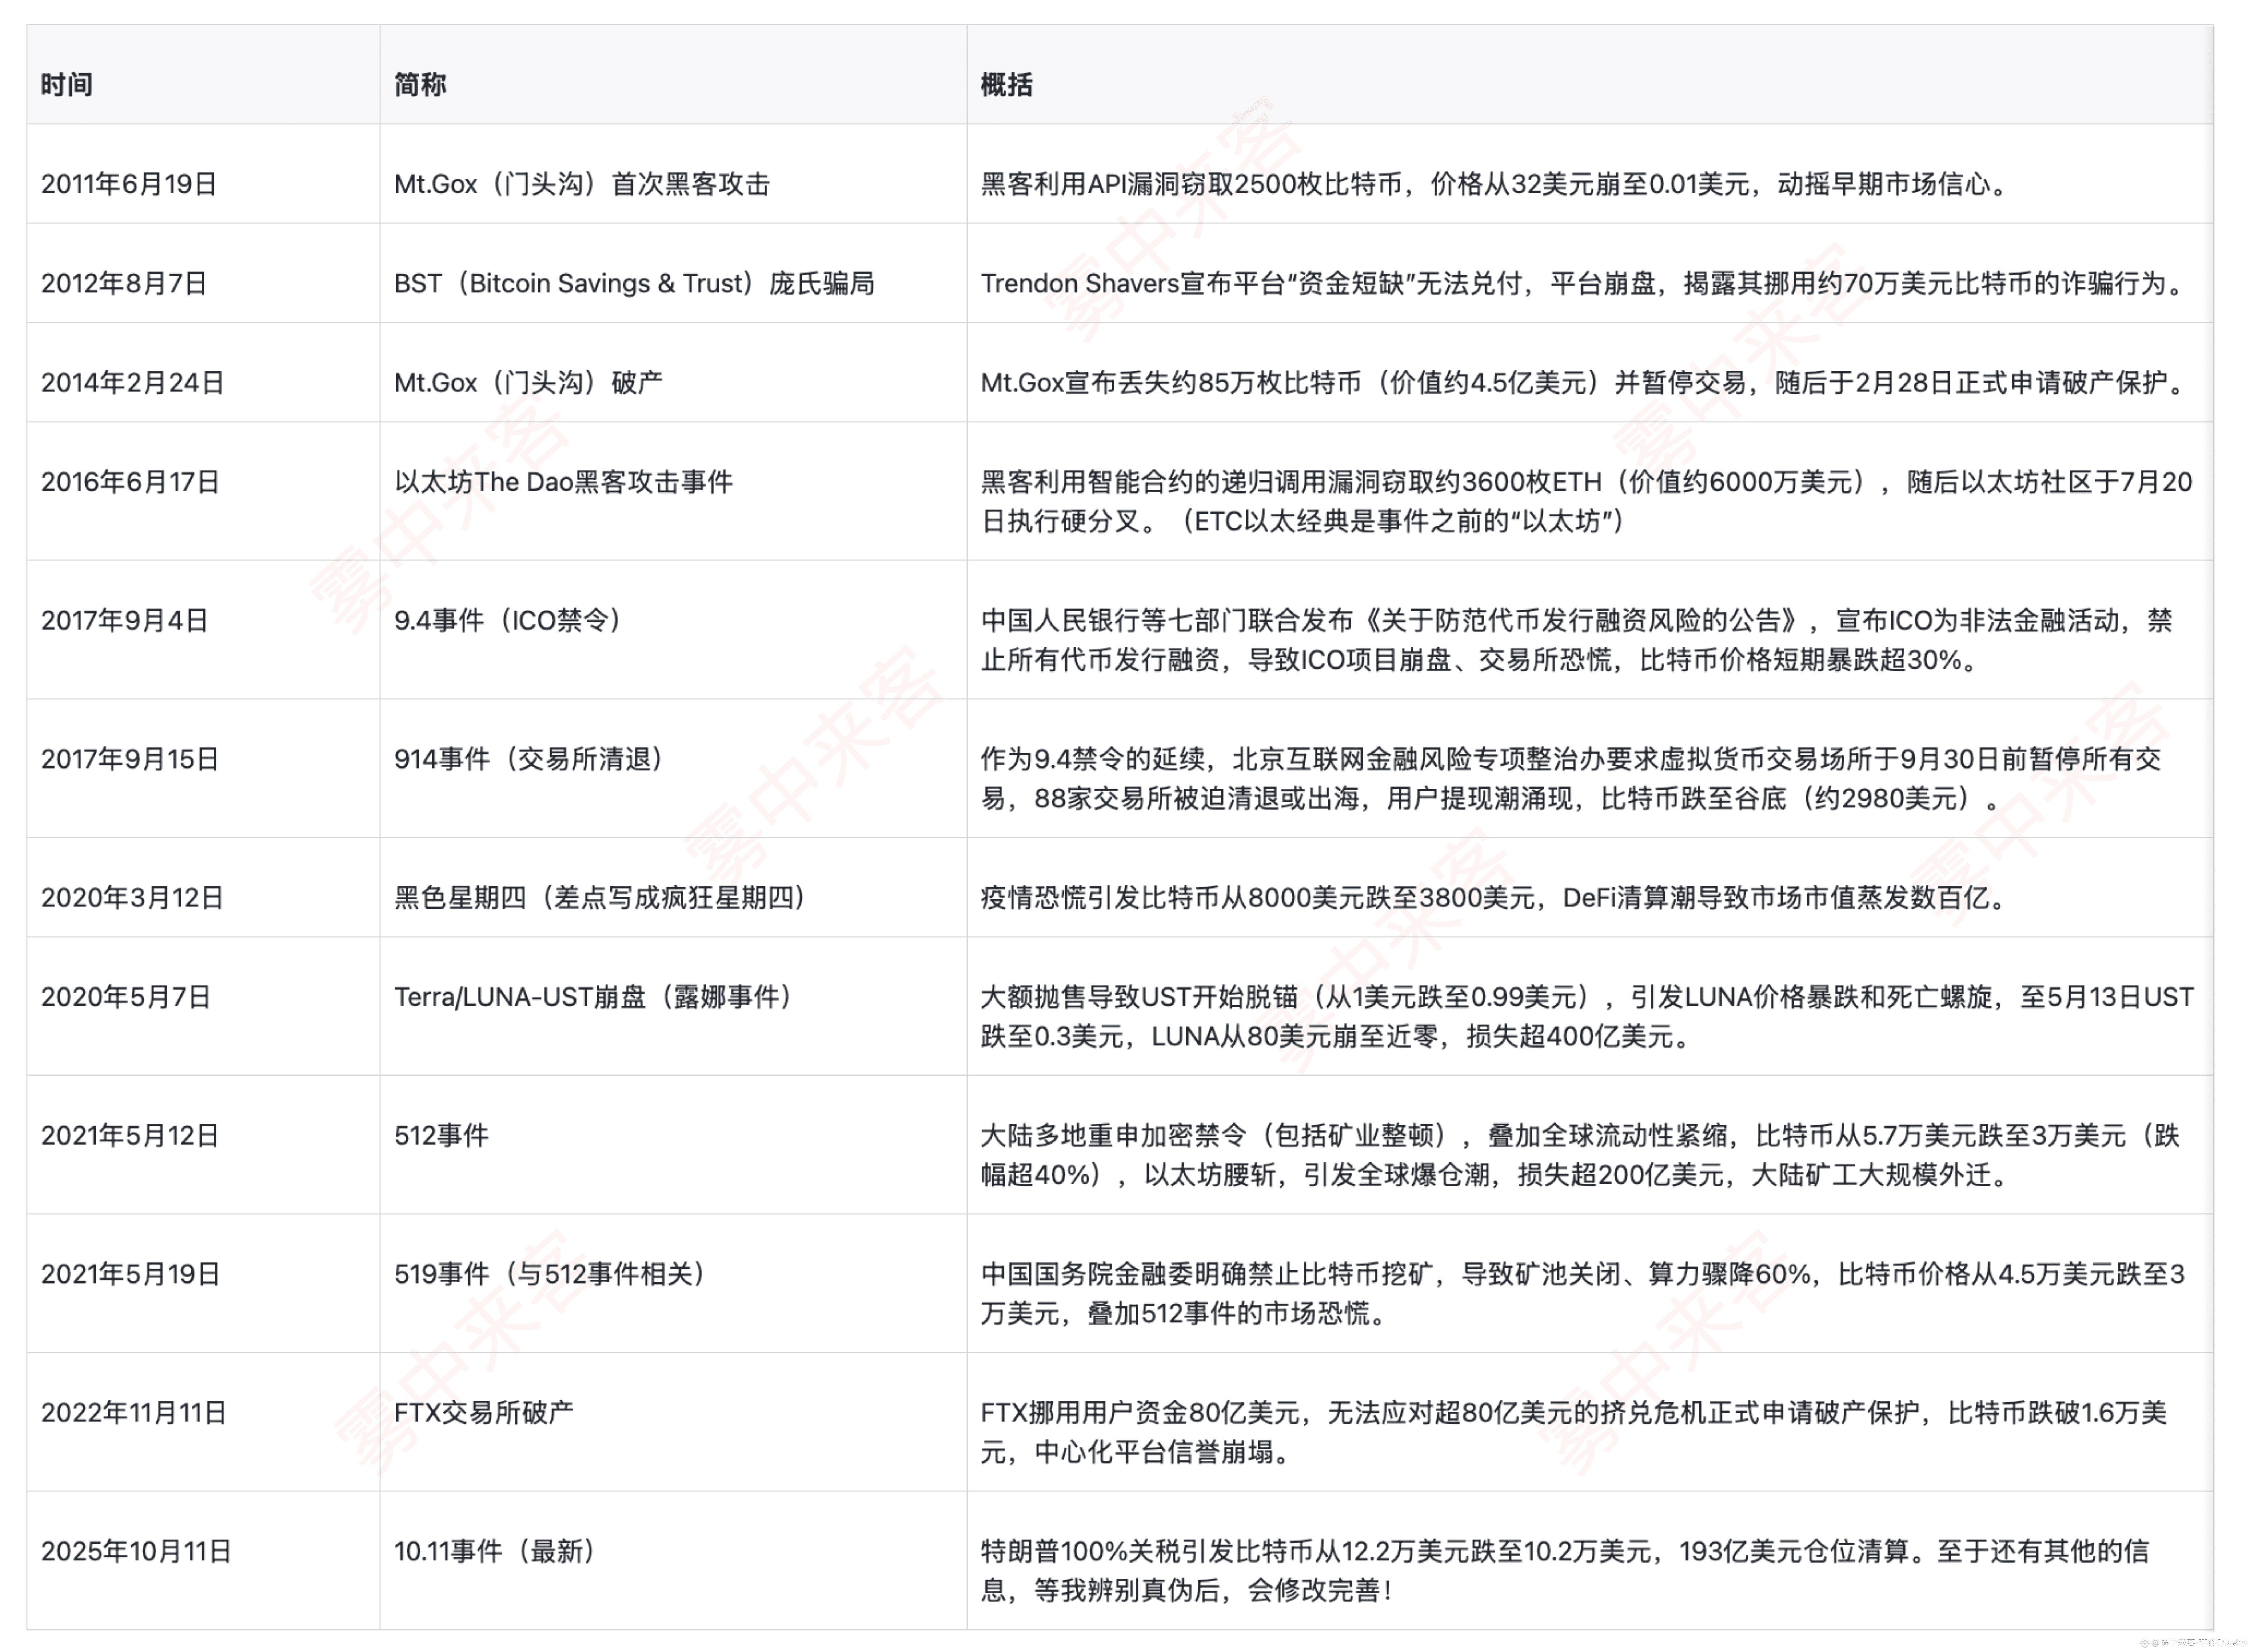Click the 512事件 name cell
This screenshot has width=2250, height=1652.
[x=441, y=1135]
